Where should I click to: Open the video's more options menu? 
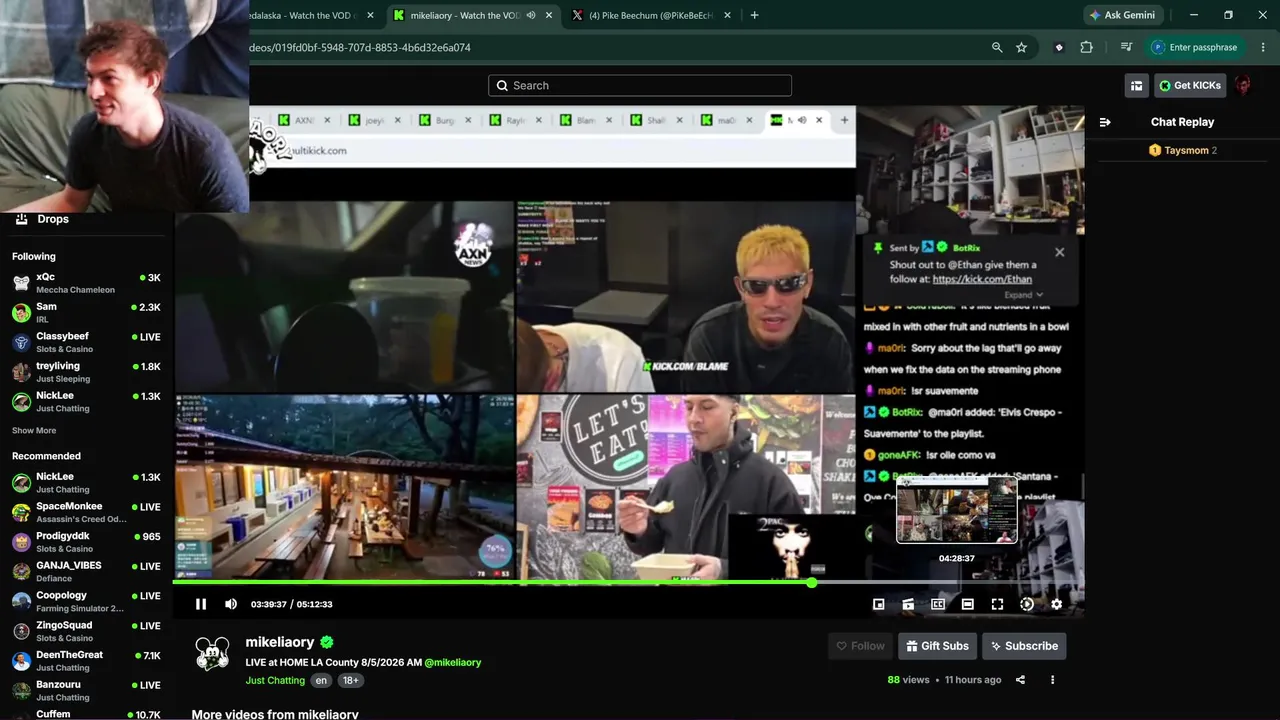pos(1052,680)
